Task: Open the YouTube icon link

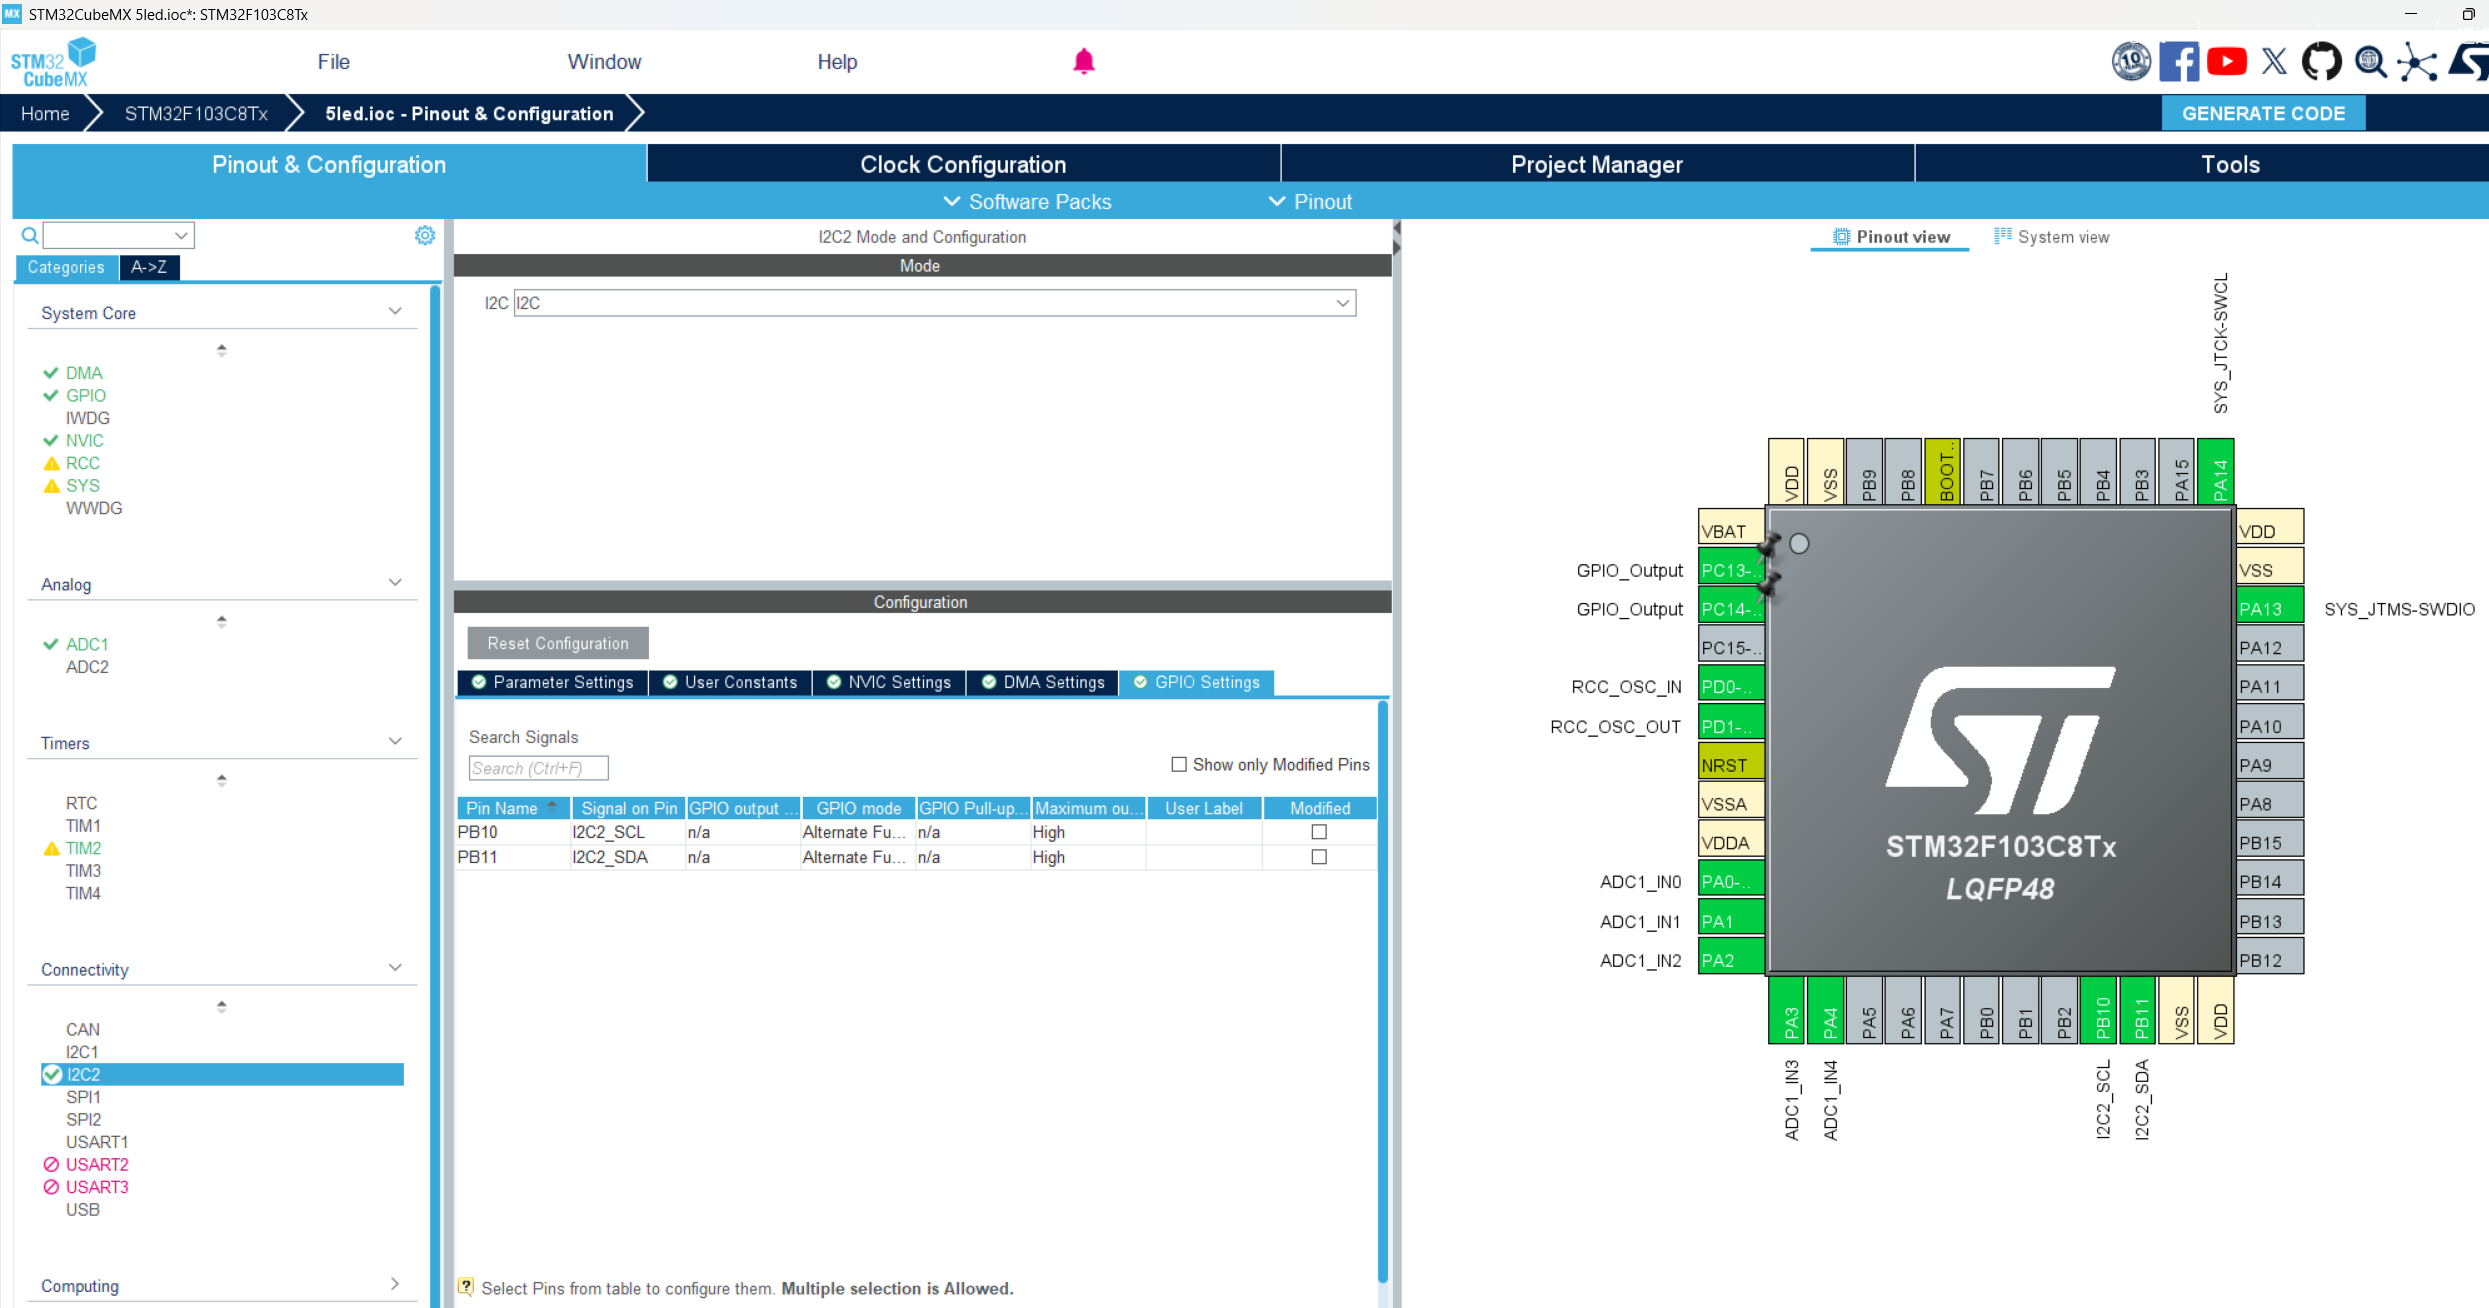Action: pos(2226,62)
